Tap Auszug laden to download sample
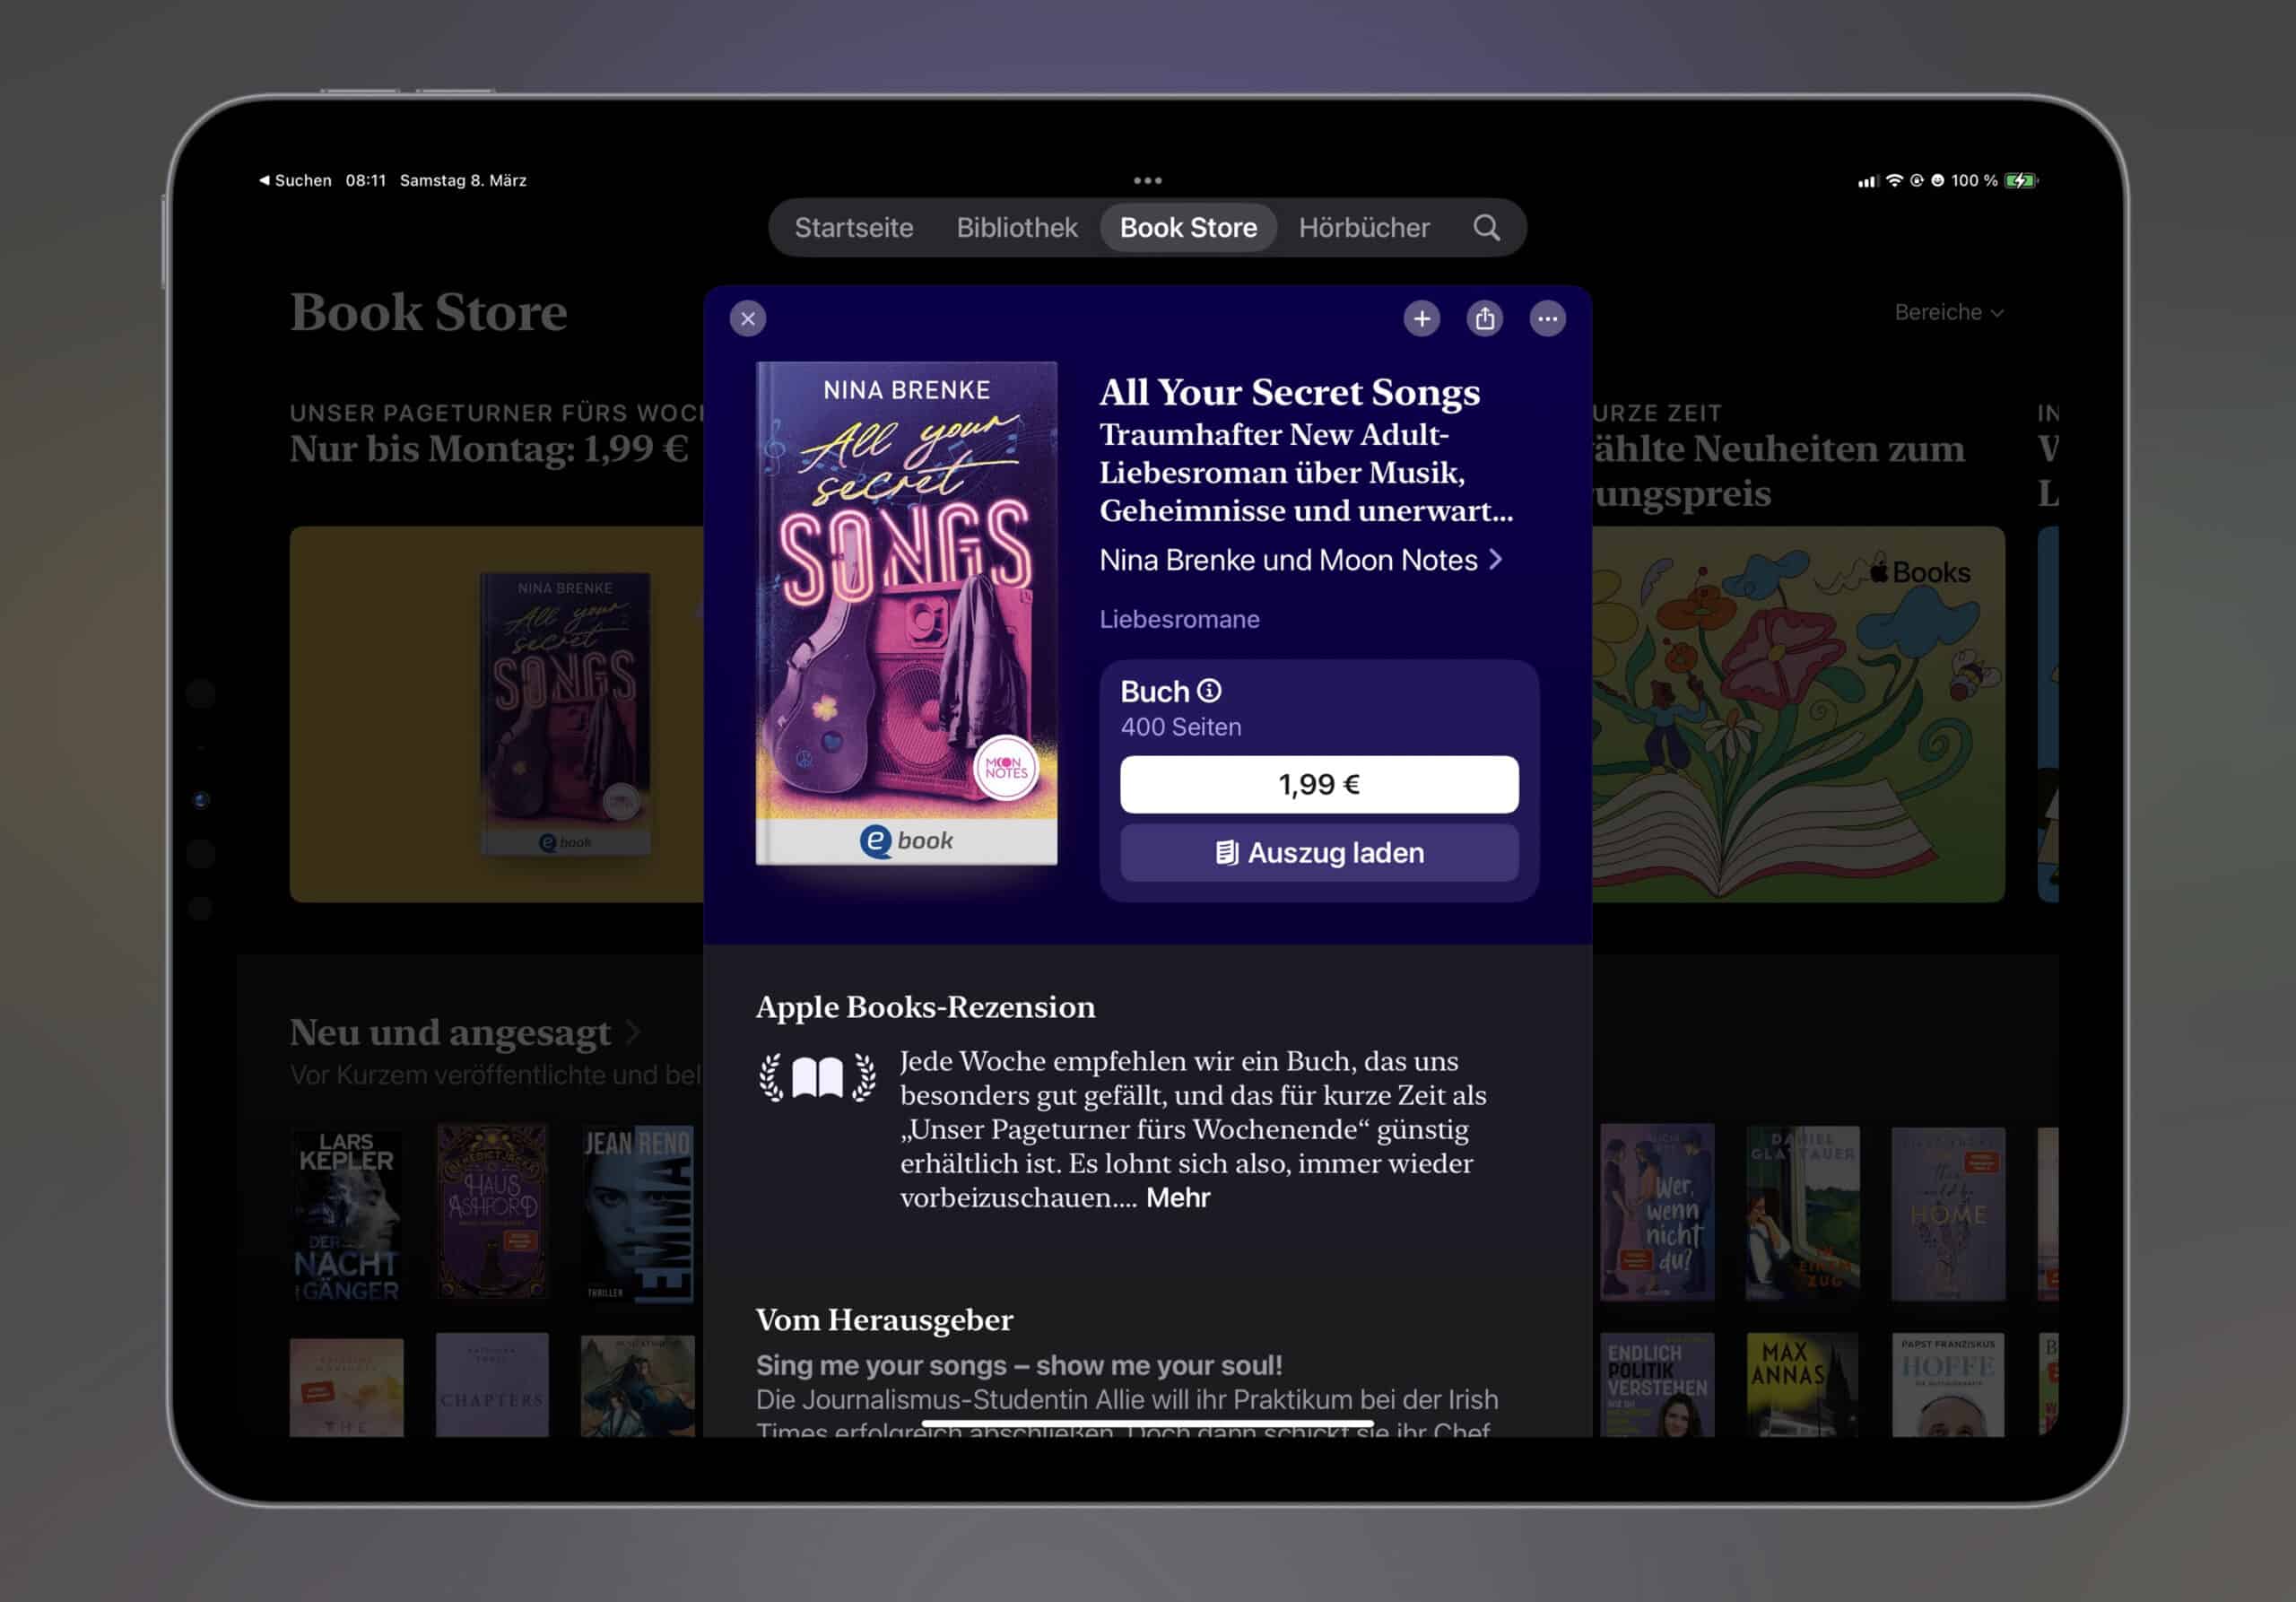2296x1602 pixels. pos(1319,853)
